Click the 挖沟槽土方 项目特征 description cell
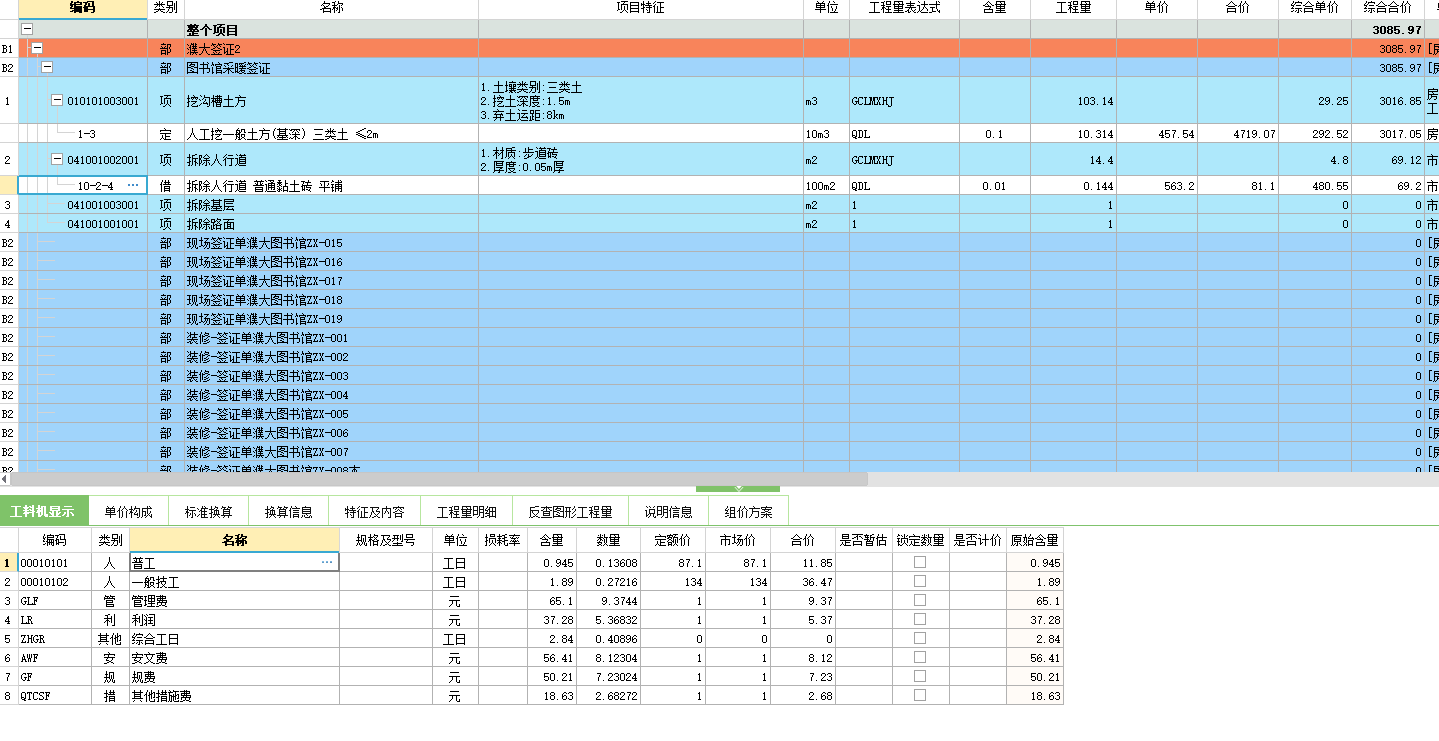 640,101
